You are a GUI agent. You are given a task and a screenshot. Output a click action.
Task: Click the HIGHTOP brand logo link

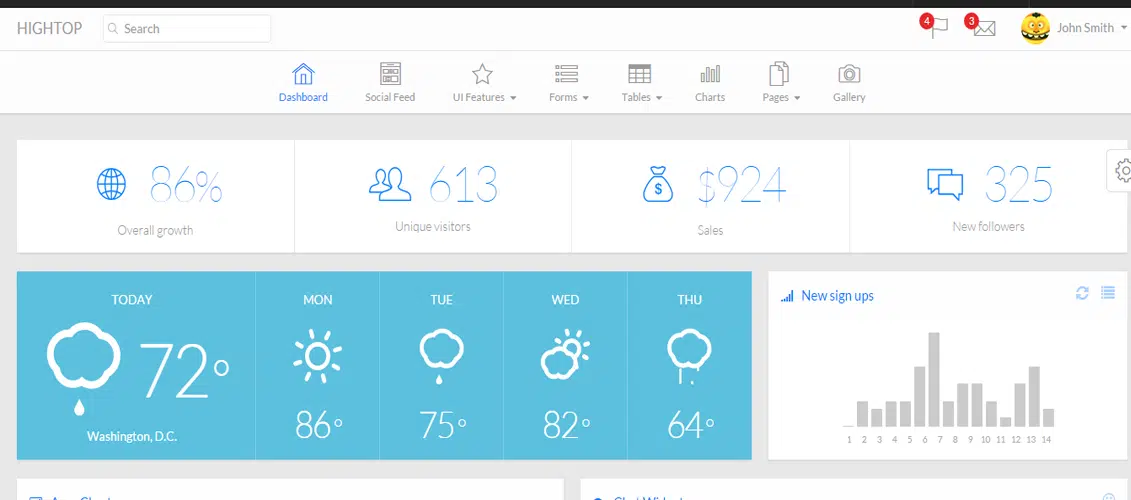(49, 29)
